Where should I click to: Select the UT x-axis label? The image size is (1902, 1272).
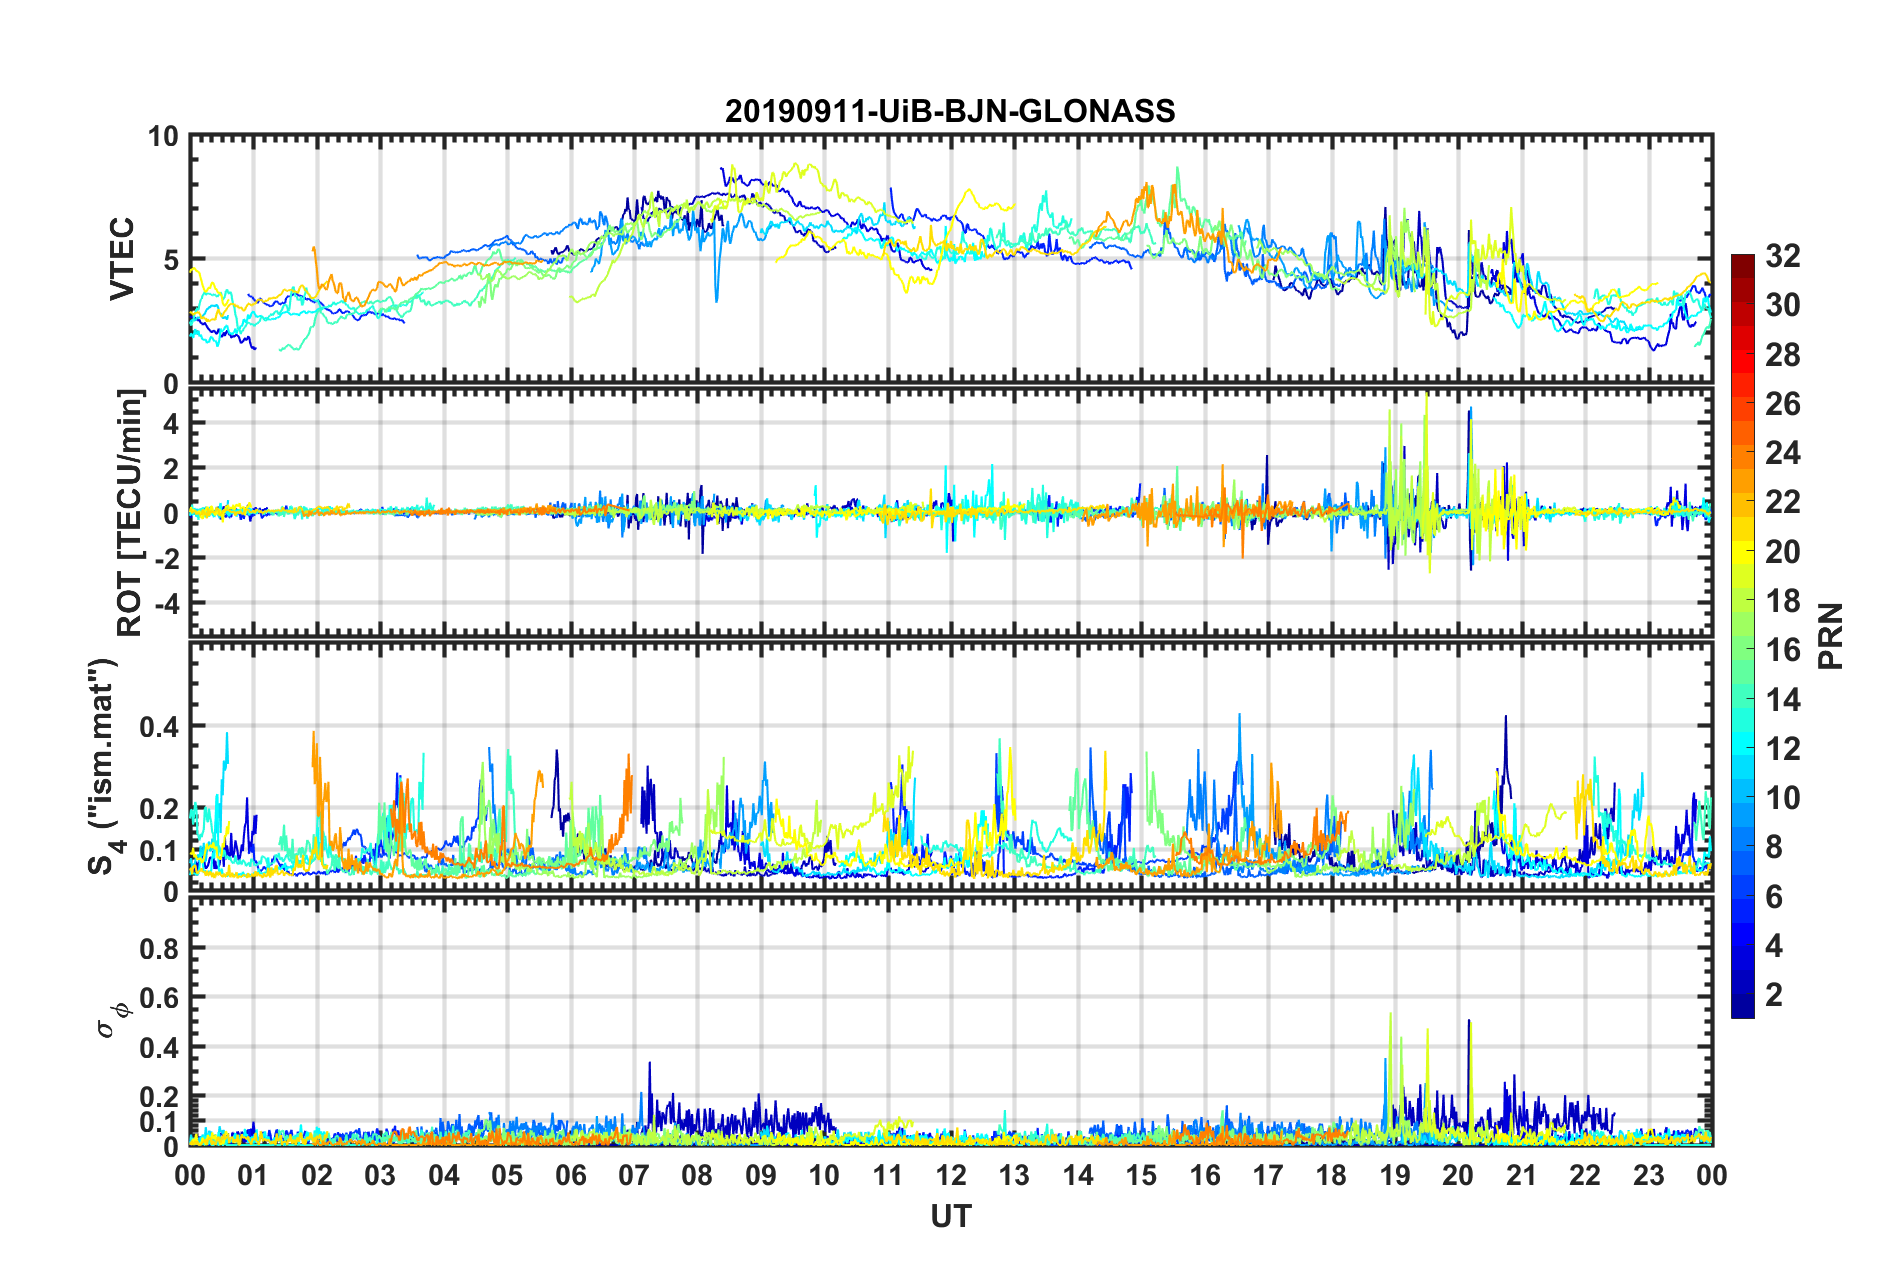click(x=951, y=1216)
